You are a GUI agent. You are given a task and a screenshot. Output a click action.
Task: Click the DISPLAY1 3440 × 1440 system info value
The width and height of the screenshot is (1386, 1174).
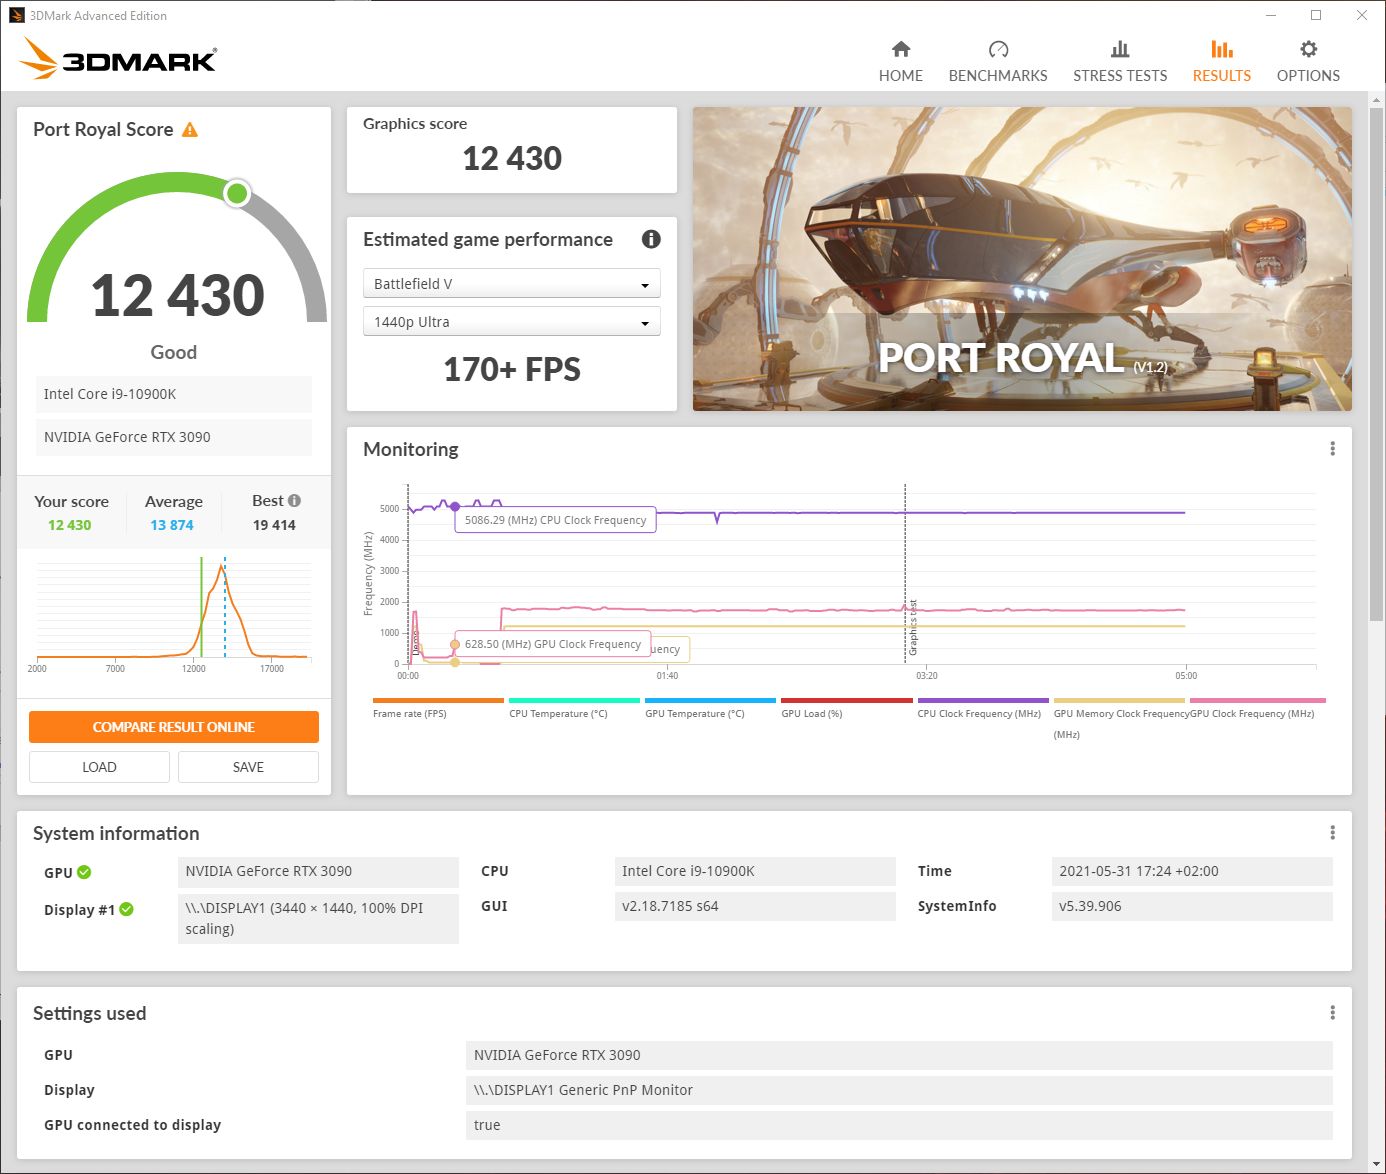318,918
